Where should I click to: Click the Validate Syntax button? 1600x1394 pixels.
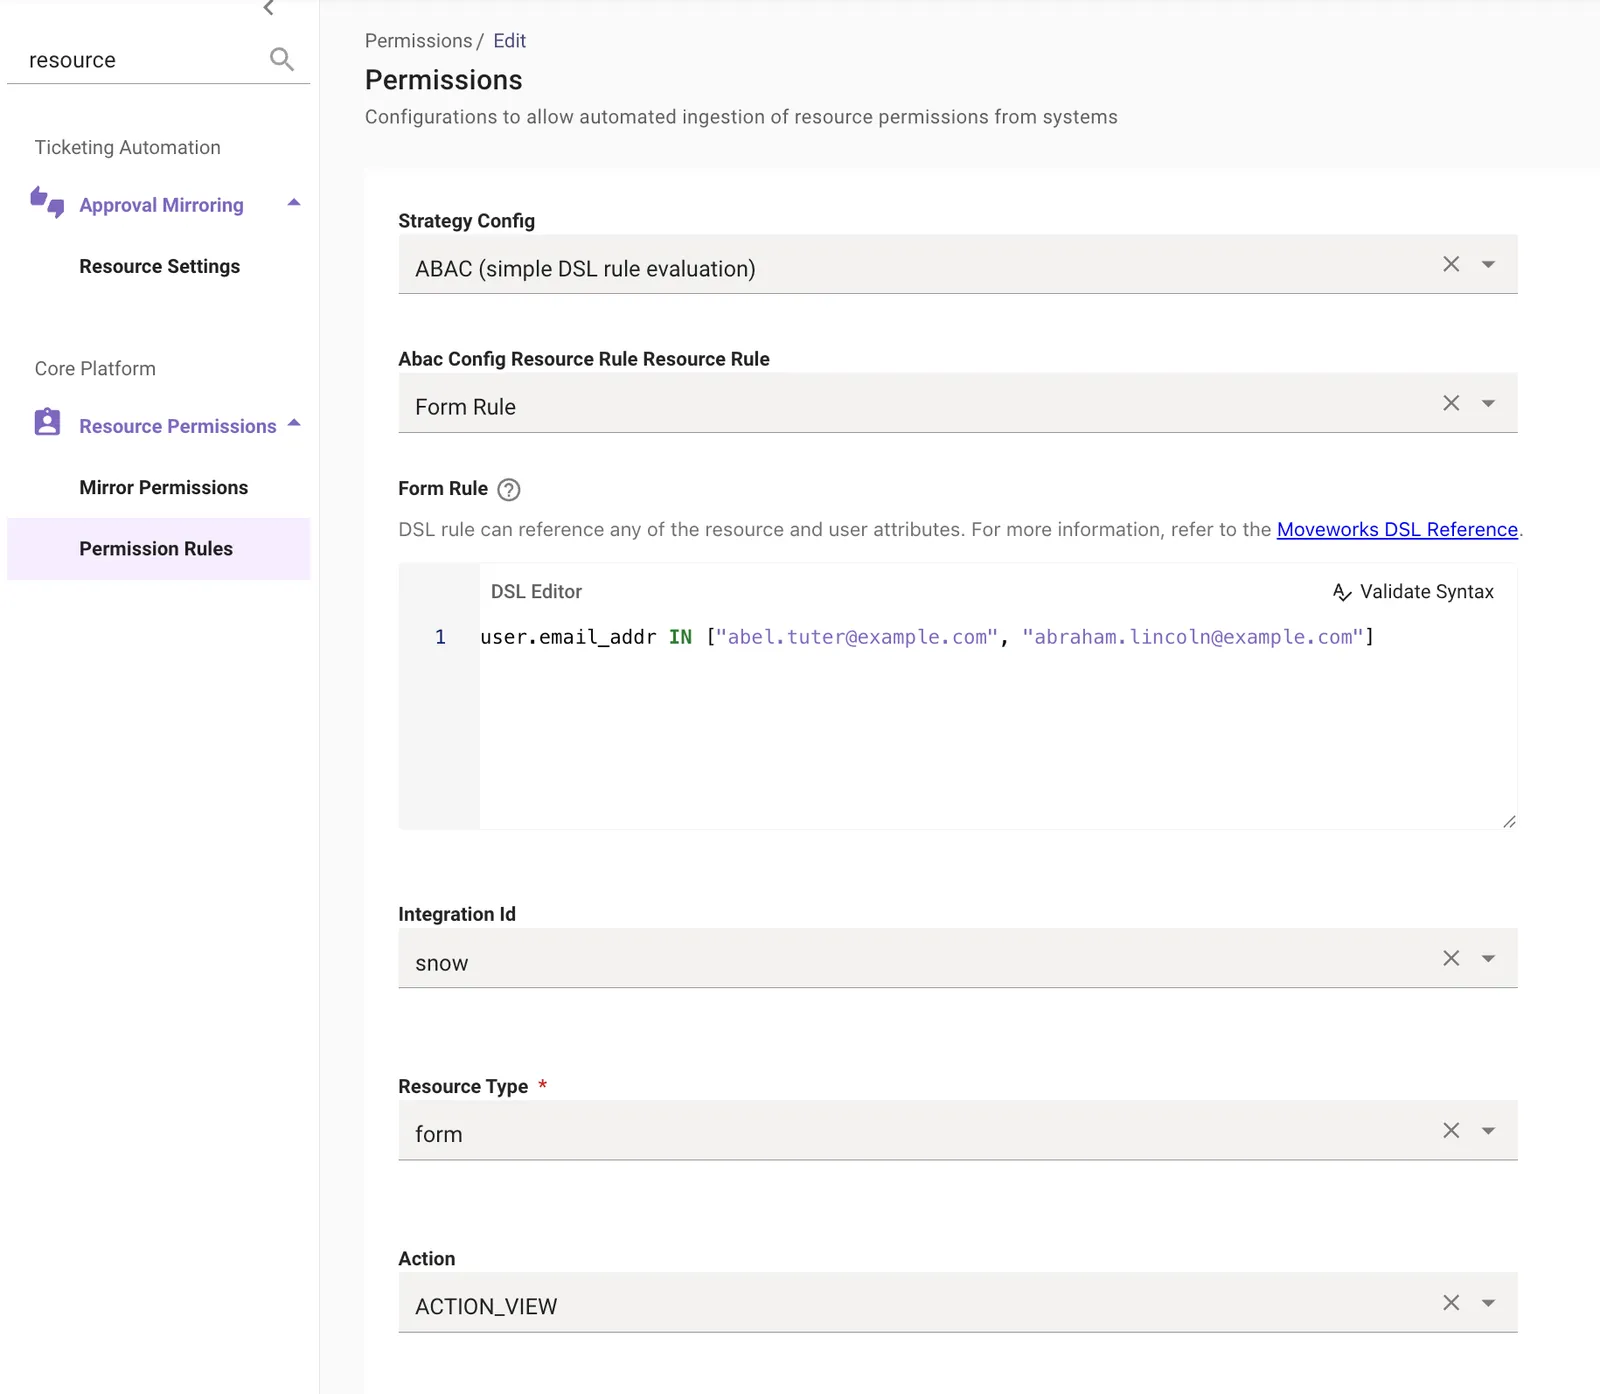(x=1413, y=592)
